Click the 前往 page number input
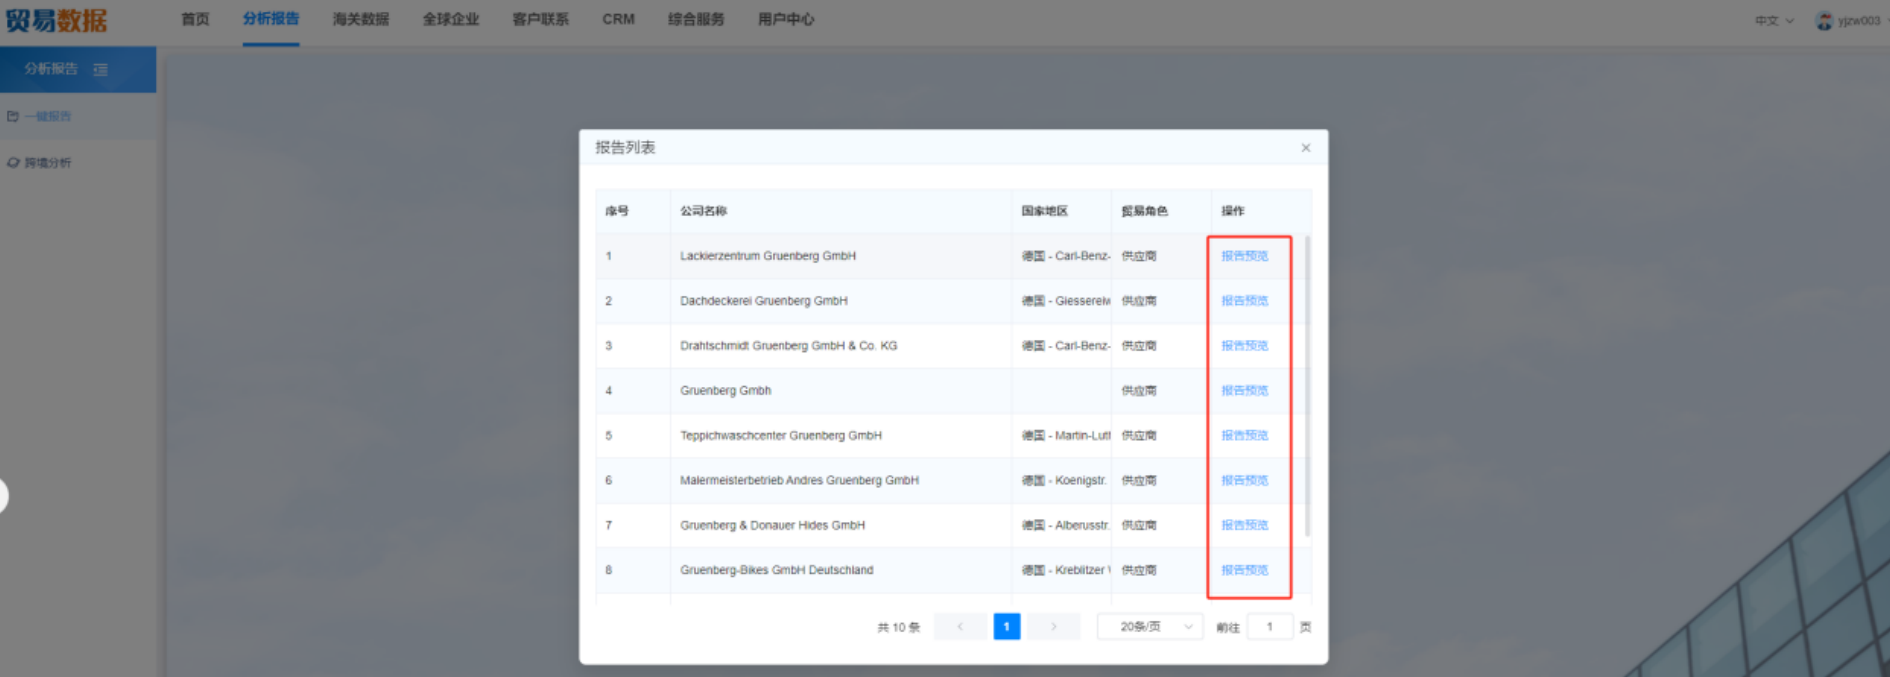 pyautogui.click(x=1270, y=627)
